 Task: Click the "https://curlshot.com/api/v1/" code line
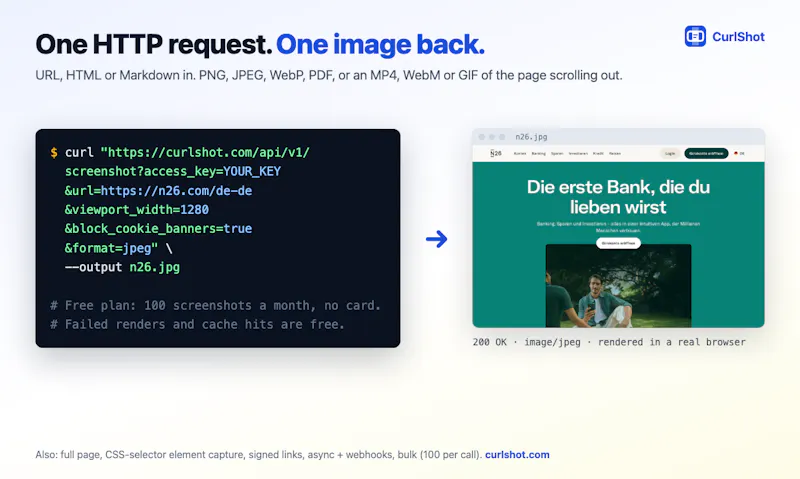click(x=205, y=153)
